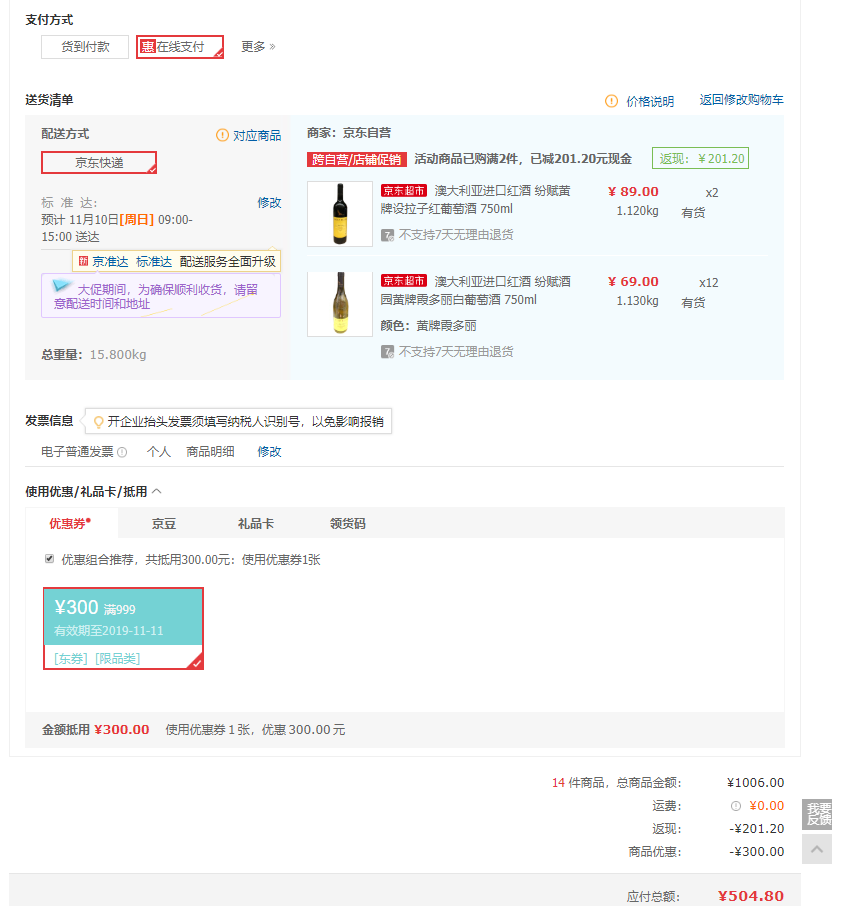
Task: Click the 价格说明 info icon
Action: pos(611,101)
